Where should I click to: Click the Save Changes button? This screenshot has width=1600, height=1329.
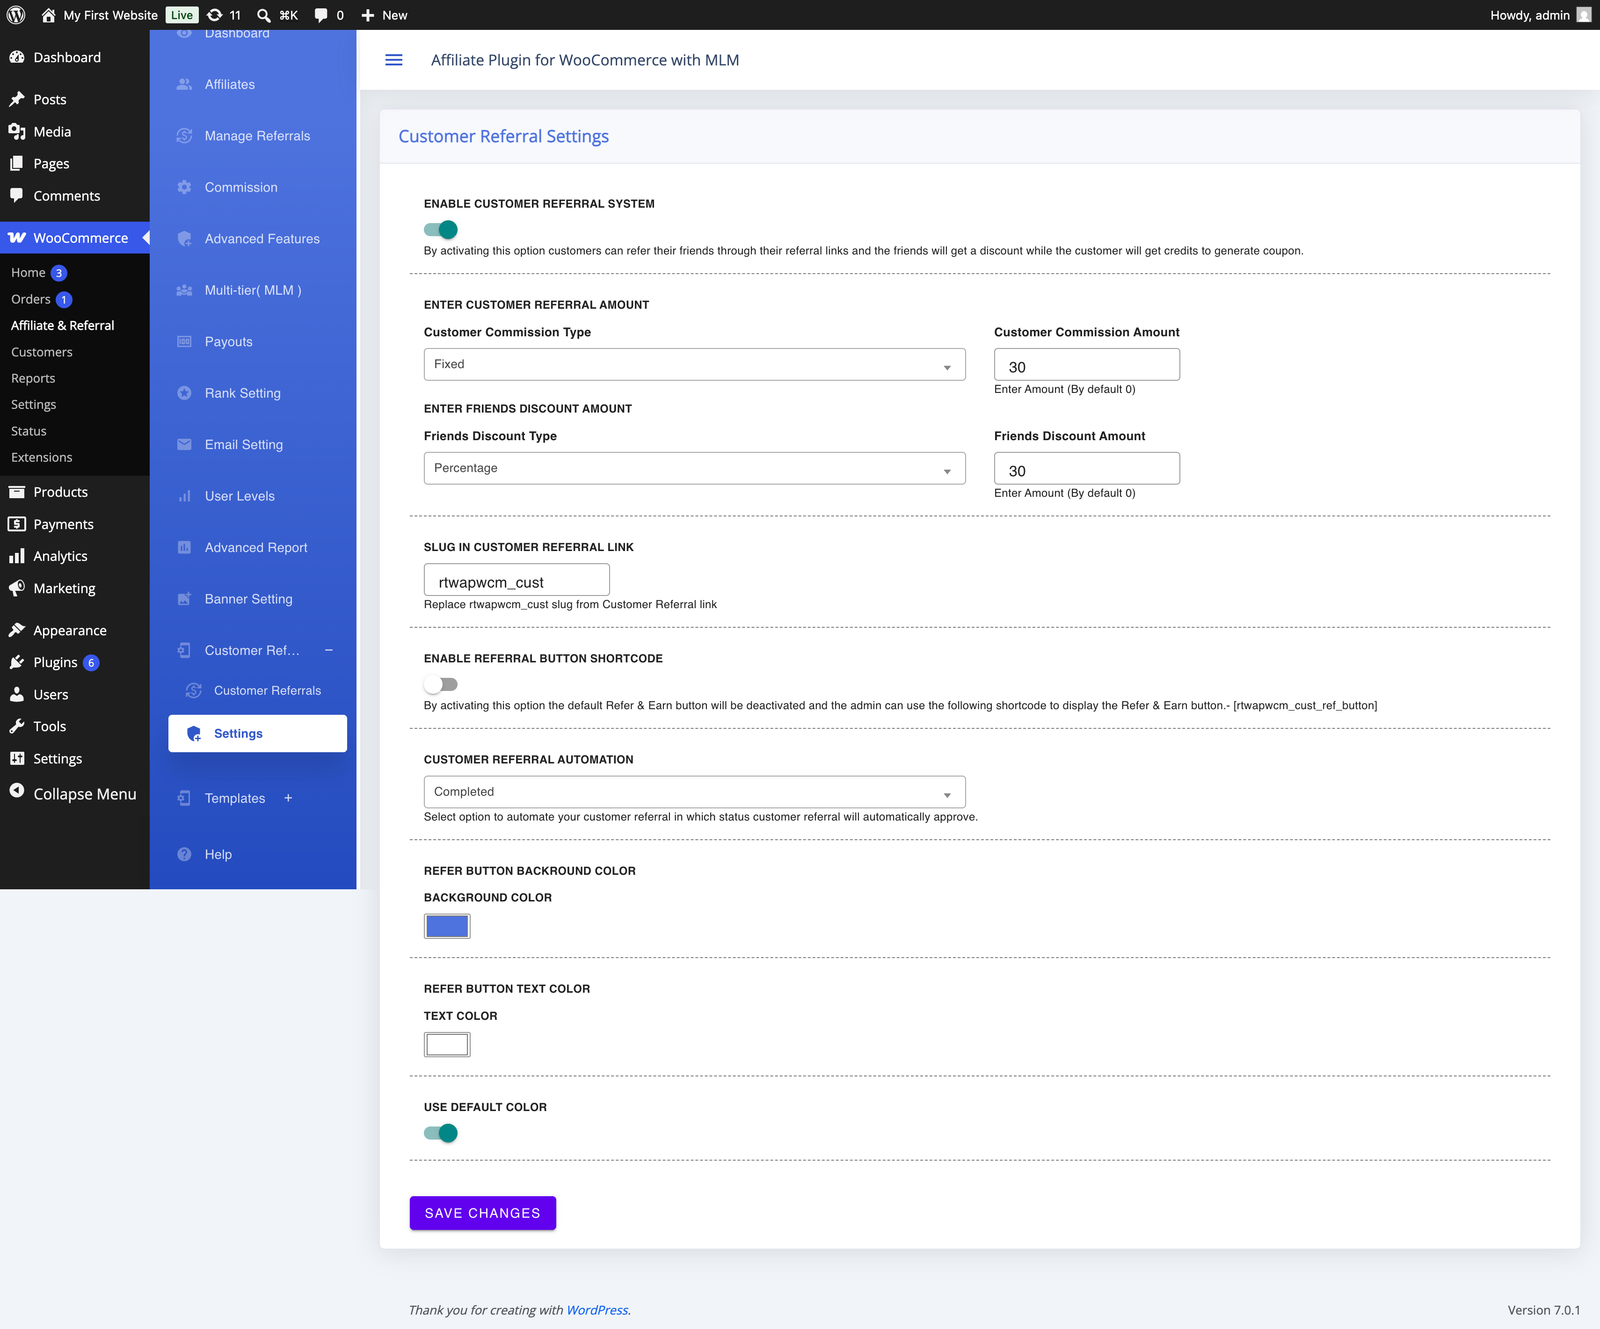pyautogui.click(x=483, y=1213)
